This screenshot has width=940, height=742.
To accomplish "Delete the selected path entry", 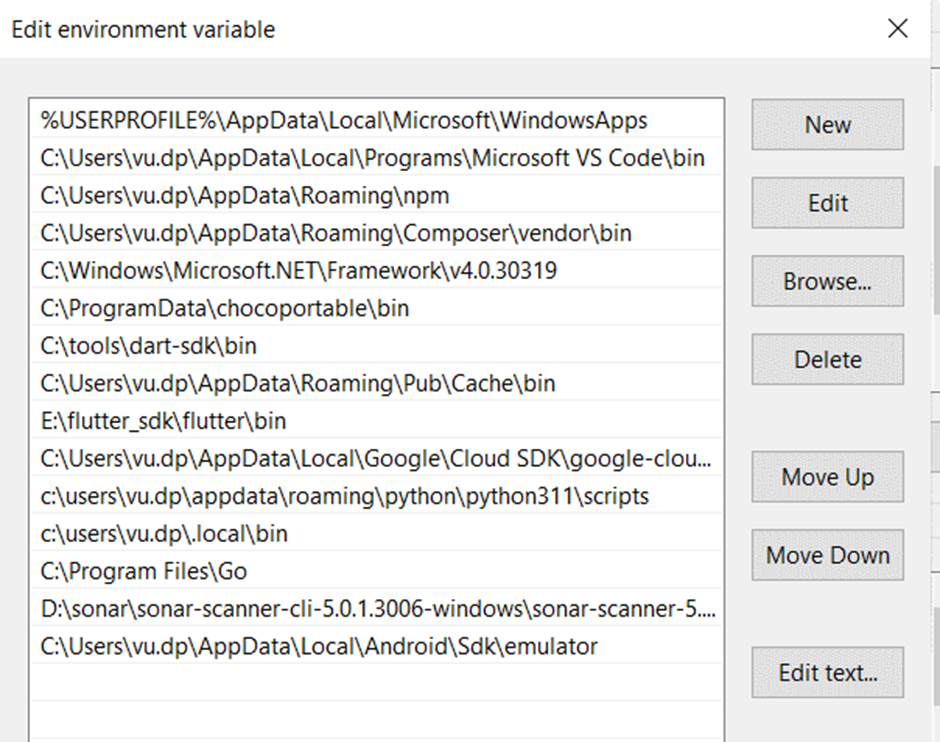I will 827,359.
